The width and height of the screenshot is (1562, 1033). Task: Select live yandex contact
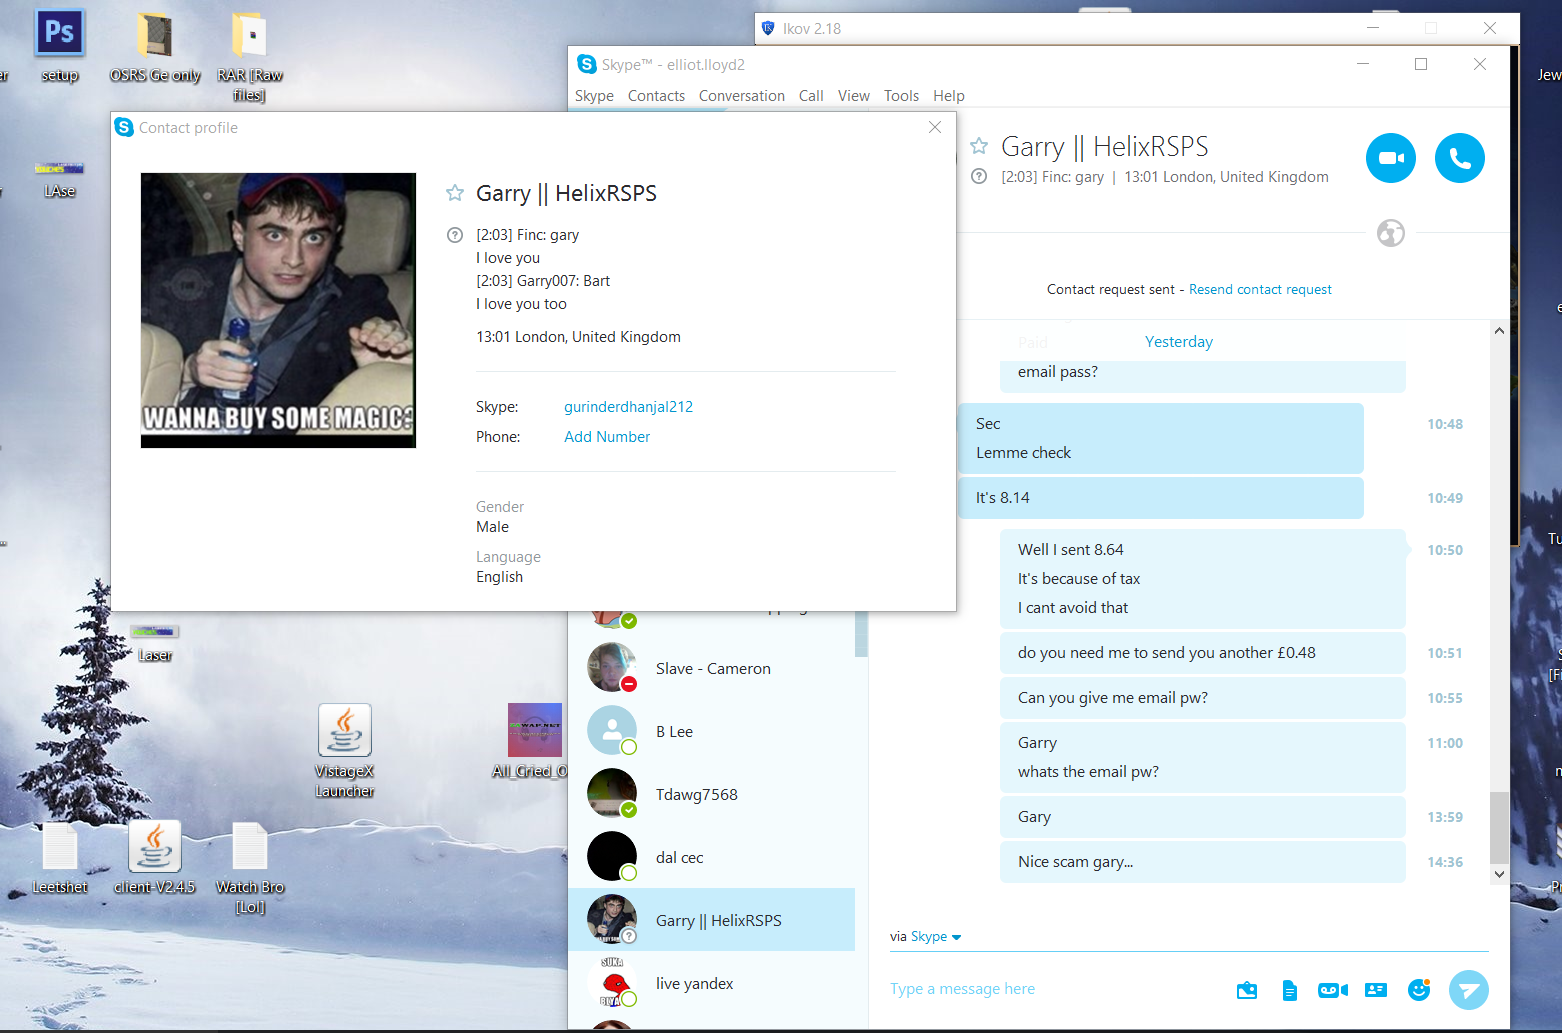[x=712, y=984]
